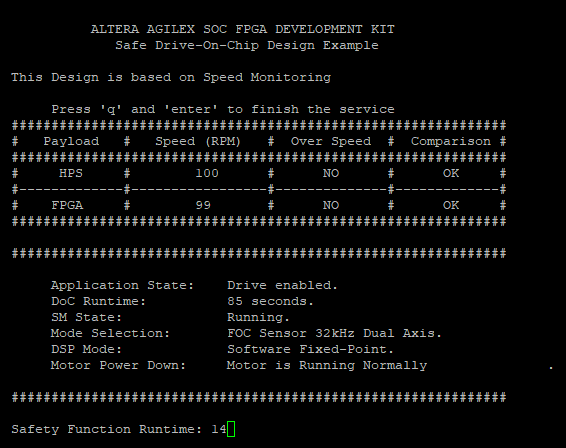Screen dimensions: 566x448
Task: Click the HPS speed value 100
Action: tap(207, 173)
